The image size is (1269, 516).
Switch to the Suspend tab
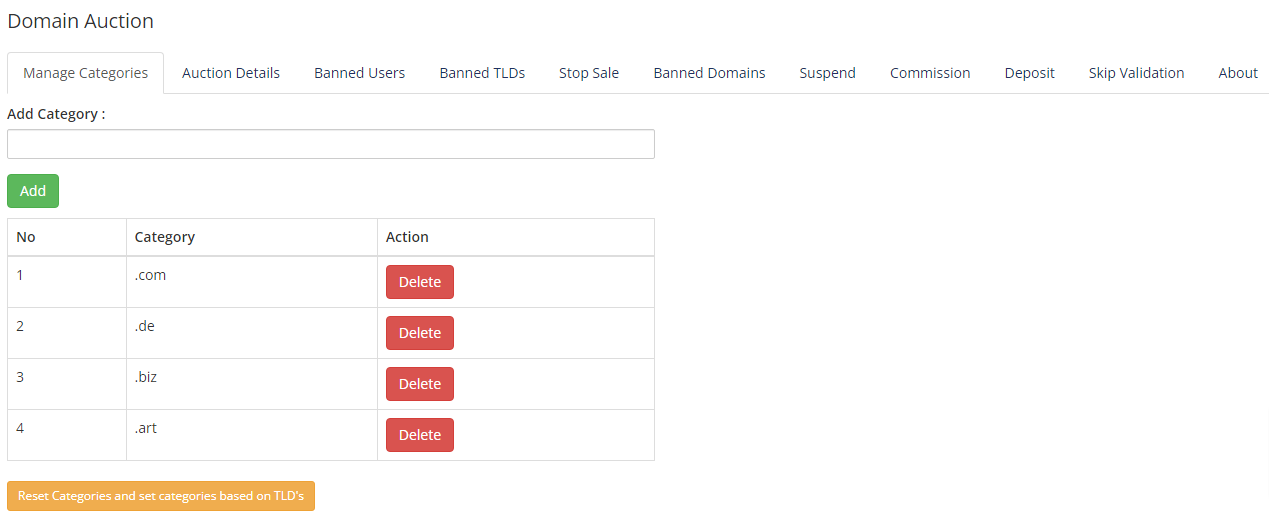(x=828, y=73)
